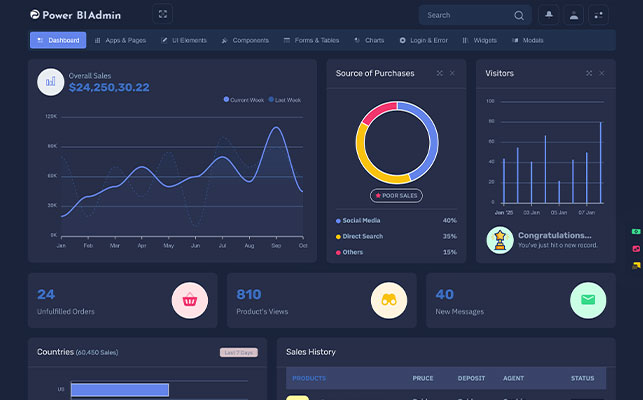Expand the Forms & Tables menu
This screenshot has width=643, height=400.
pyautogui.click(x=311, y=40)
